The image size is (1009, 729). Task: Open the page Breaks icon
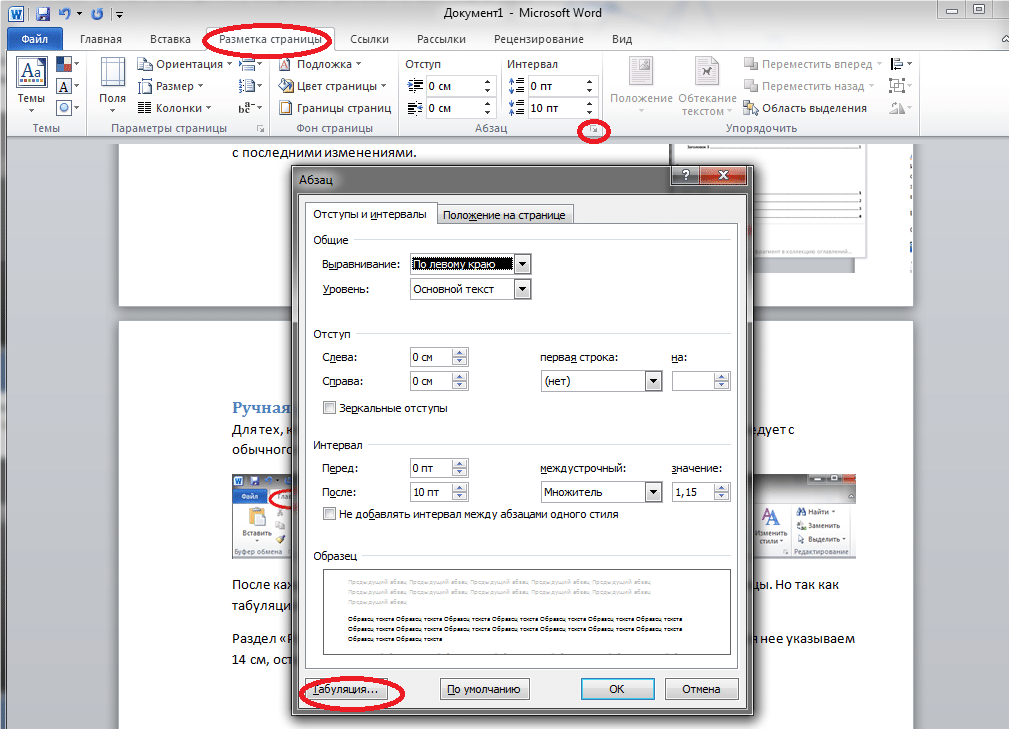click(250, 64)
